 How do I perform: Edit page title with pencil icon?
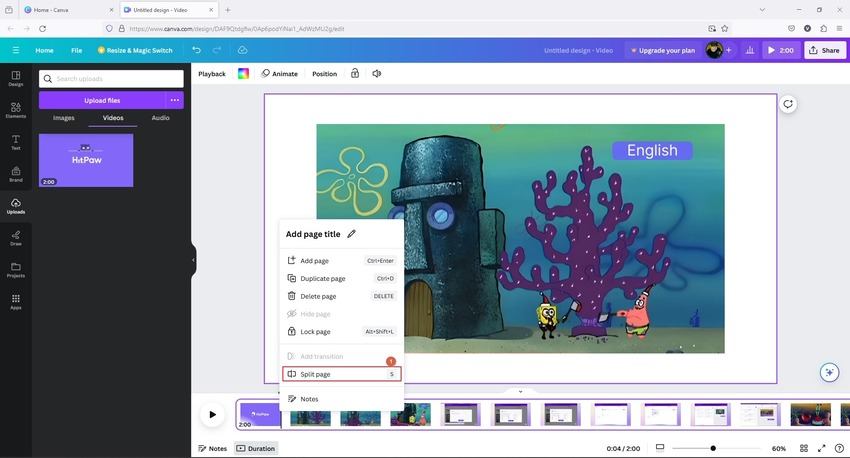point(351,234)
